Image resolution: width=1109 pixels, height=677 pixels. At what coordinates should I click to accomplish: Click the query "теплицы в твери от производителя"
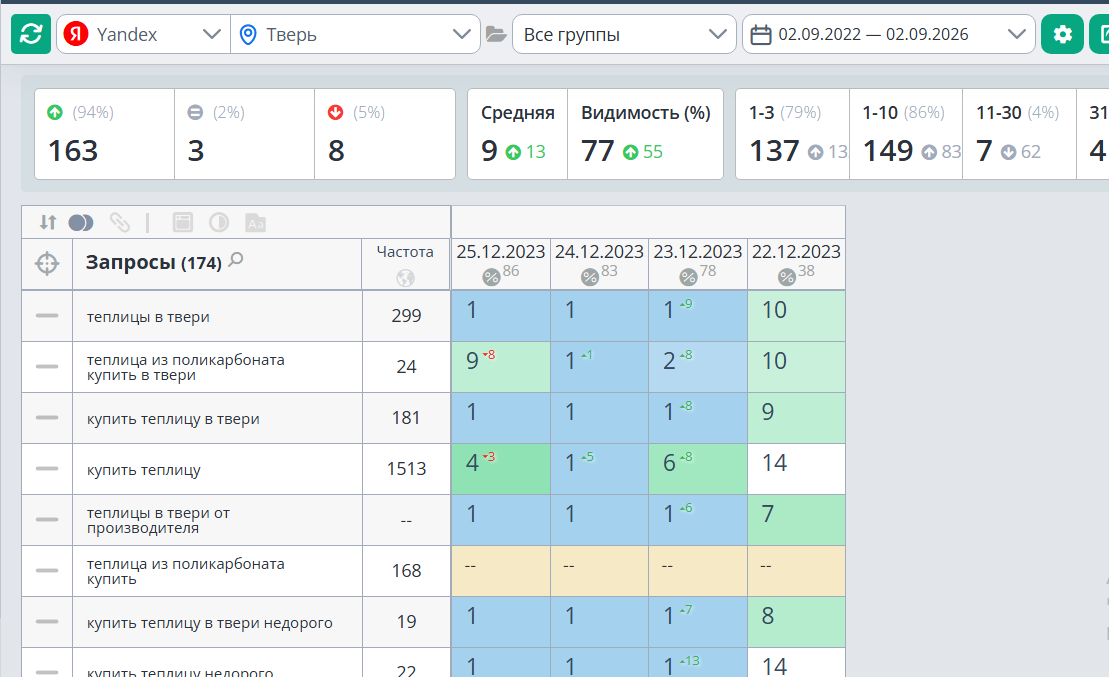158,521
